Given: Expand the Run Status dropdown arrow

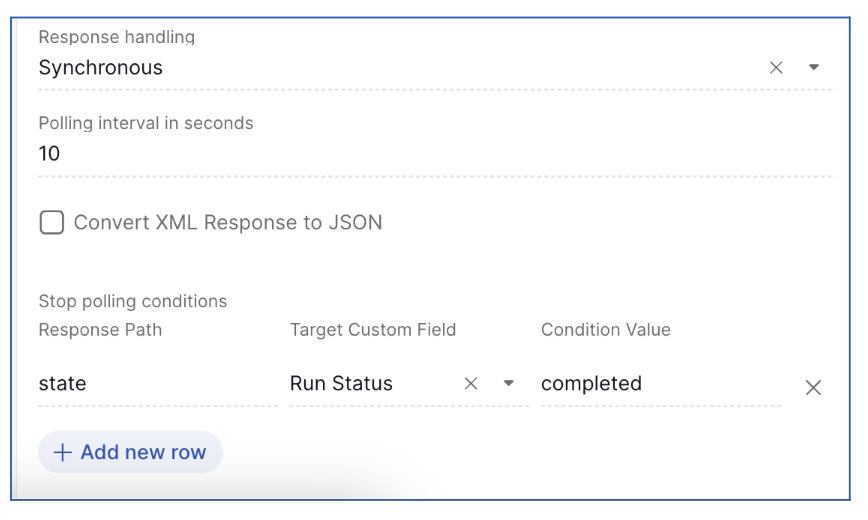Looking at the screenshot, I should click(509, 383).
